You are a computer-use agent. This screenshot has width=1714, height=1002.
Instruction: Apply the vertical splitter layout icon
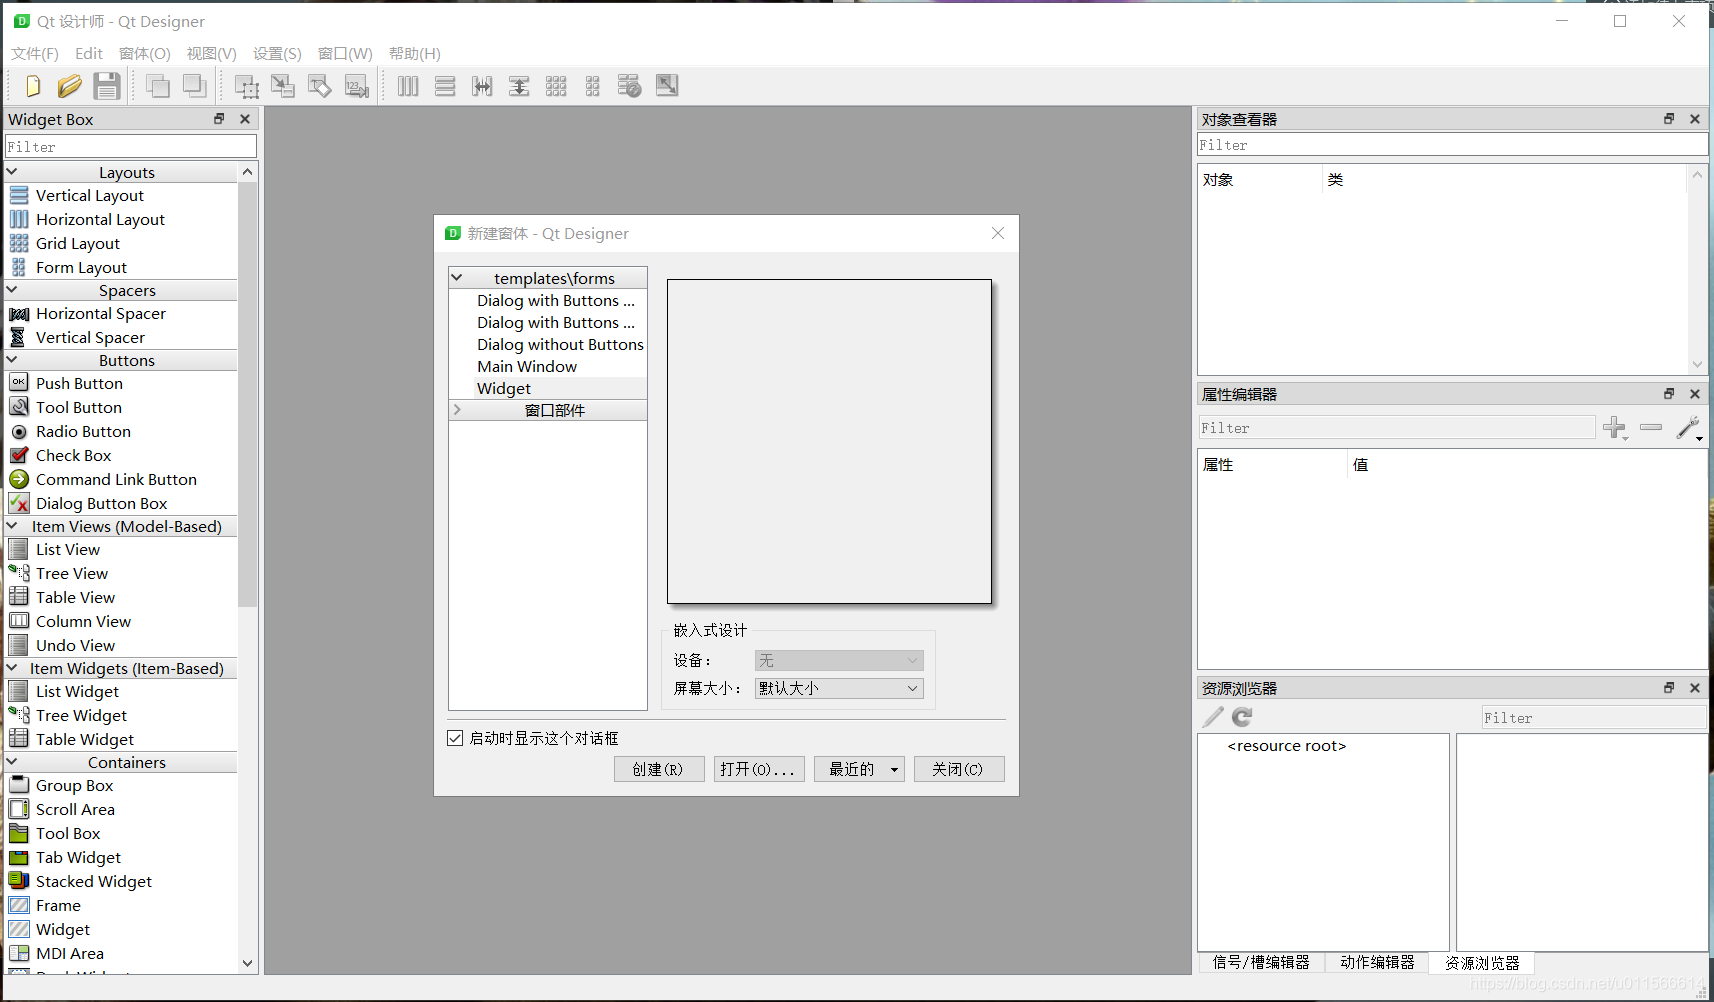tap(519, 86)
